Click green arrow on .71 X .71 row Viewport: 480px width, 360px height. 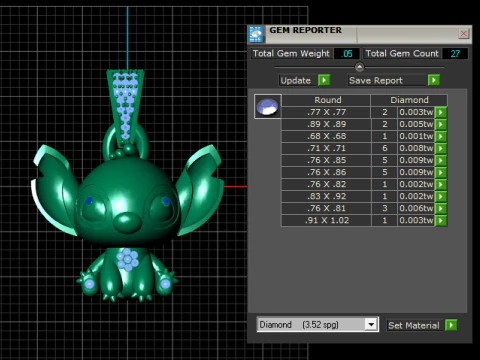(x=441, y=148)
